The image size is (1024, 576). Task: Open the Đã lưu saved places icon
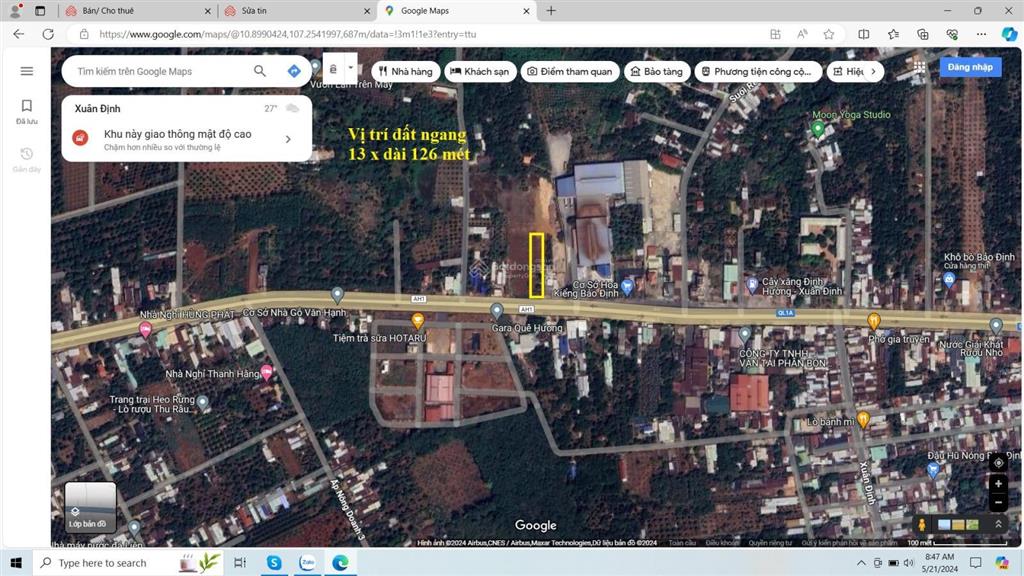click(x=27, y=111)
